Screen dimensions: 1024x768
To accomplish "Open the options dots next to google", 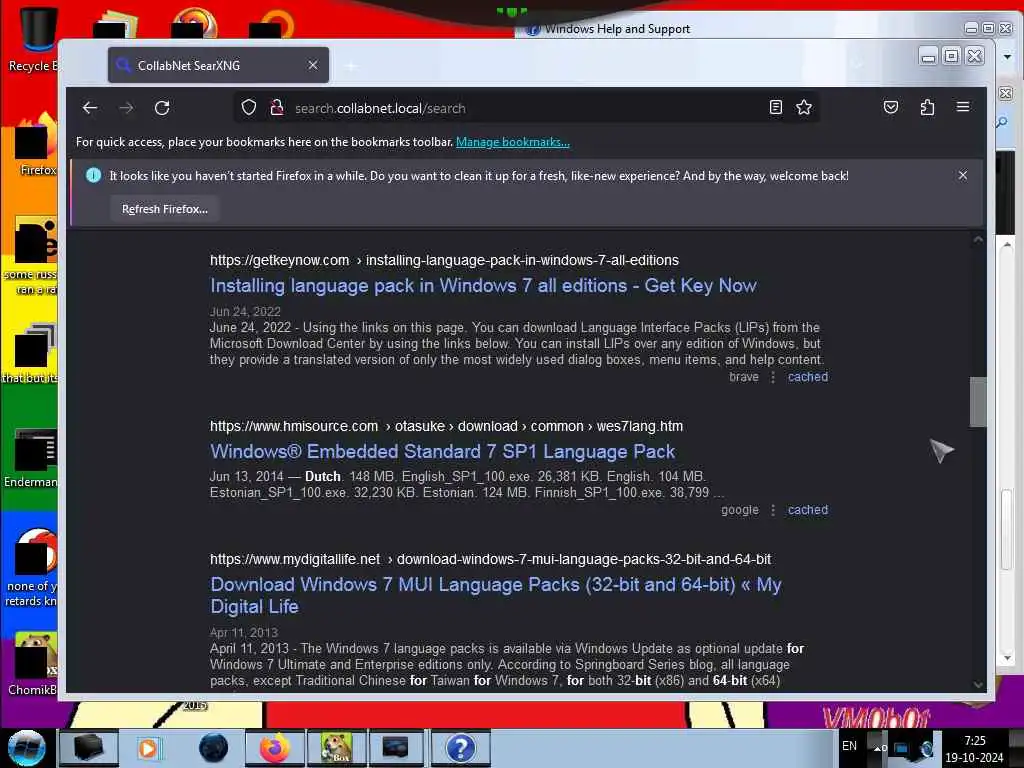I will tap(773, 510).
